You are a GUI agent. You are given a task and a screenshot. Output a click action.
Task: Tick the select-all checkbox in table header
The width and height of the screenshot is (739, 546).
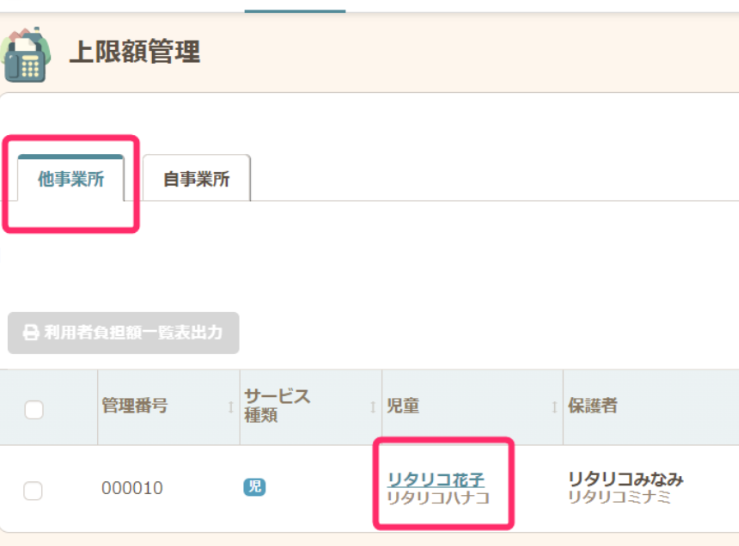pos(34,409)
